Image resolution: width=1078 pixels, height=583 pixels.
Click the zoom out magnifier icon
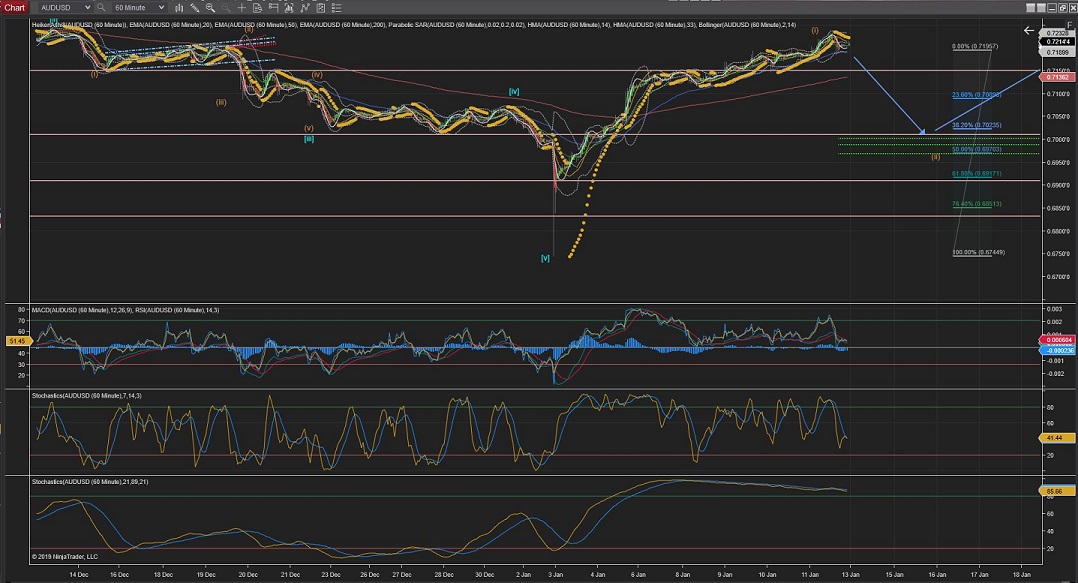click(x=226, y=8)
